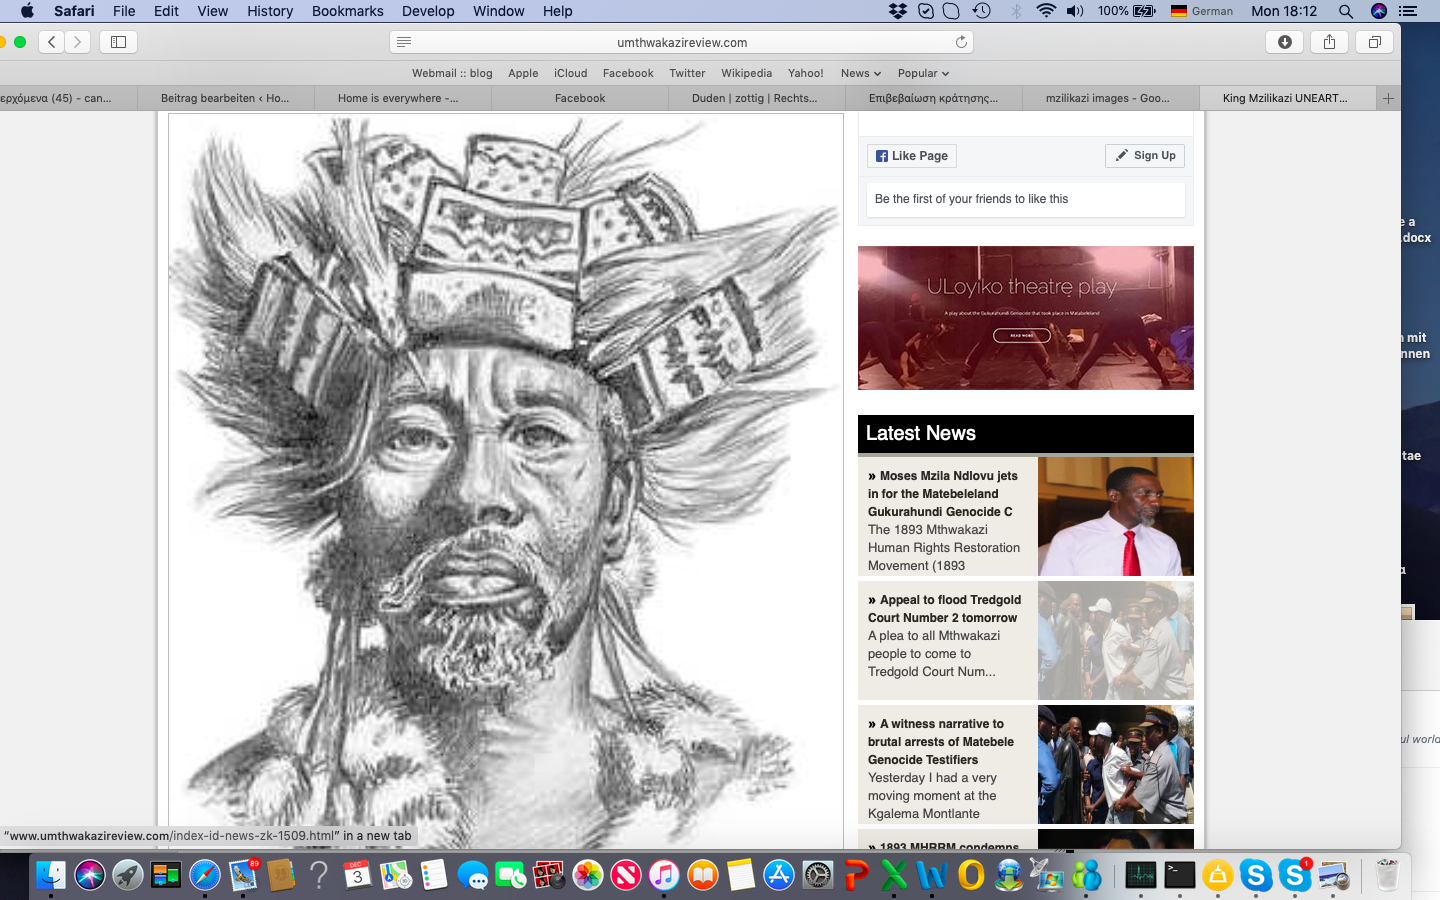
Task: Expand the News bookmarks folder
Action: [861, 73]
